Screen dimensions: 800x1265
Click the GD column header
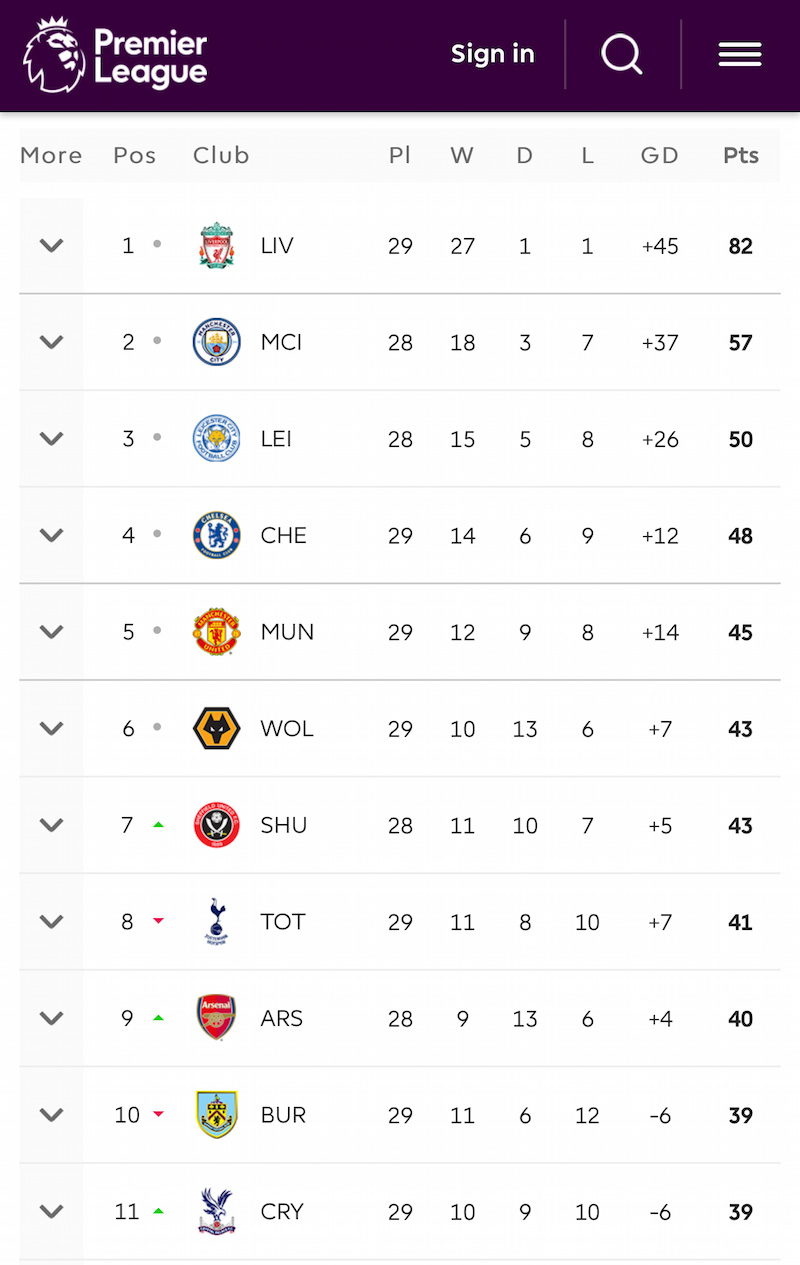click(x=660, y=156)
